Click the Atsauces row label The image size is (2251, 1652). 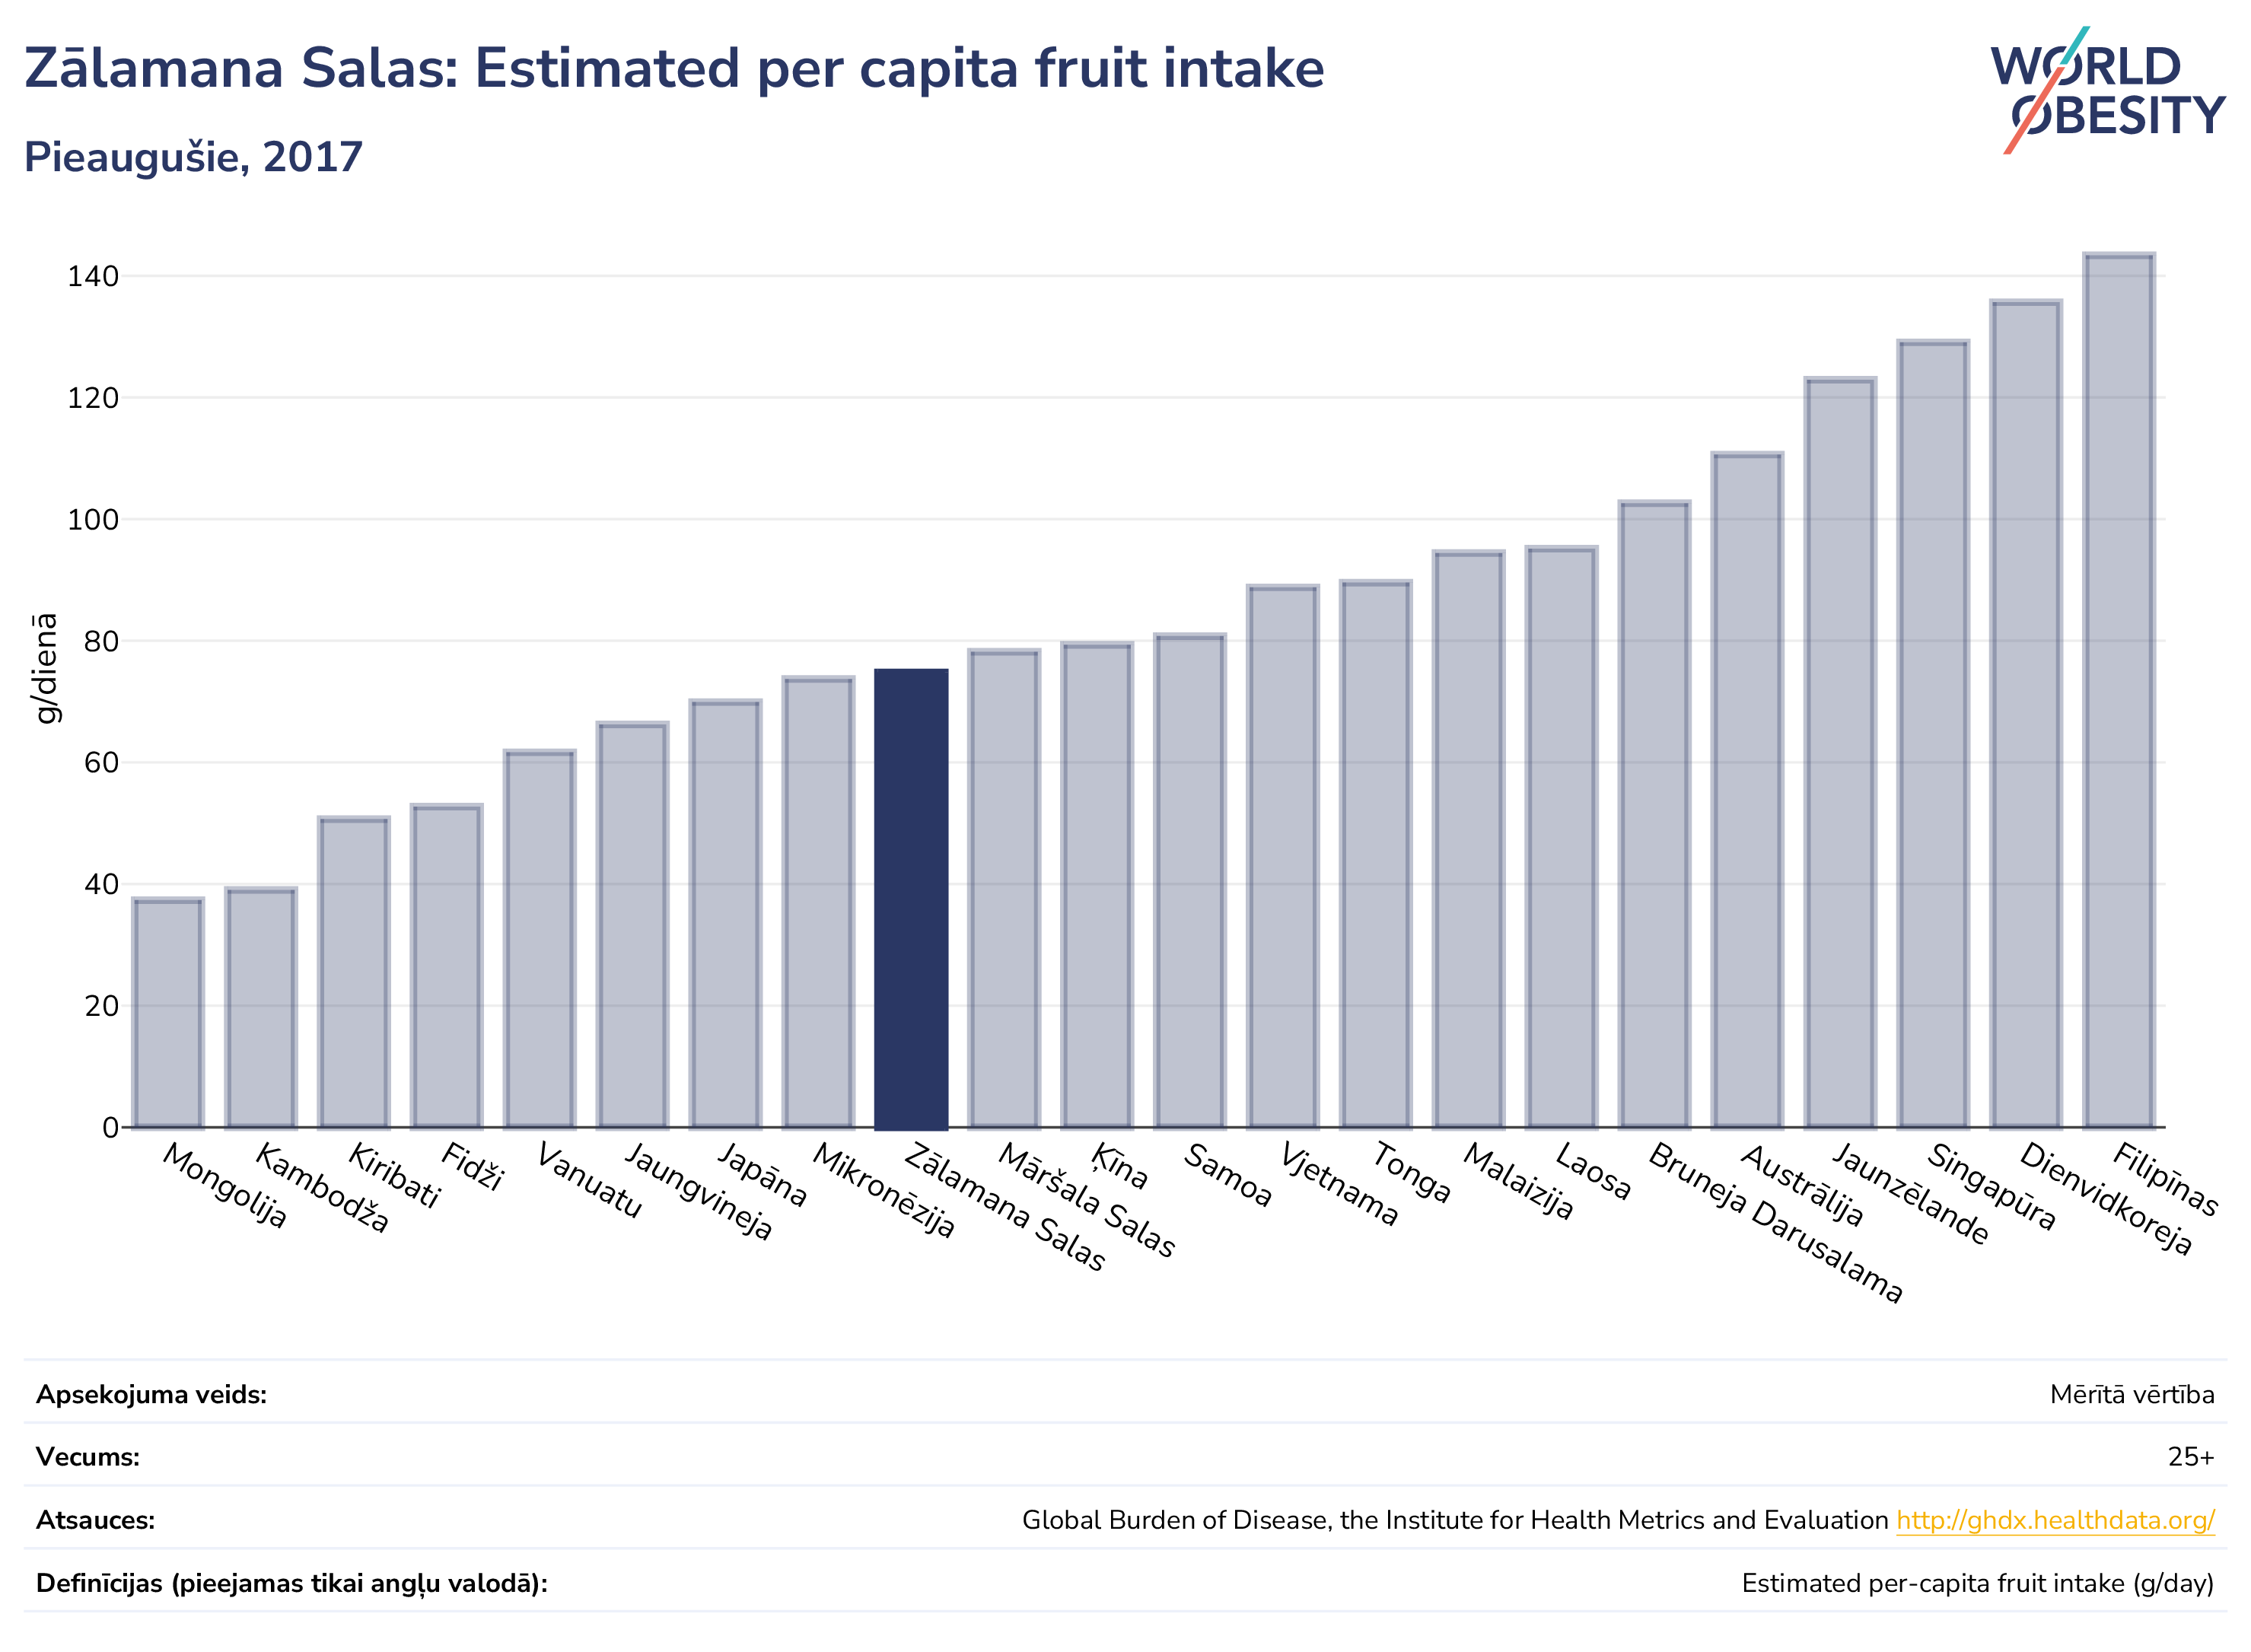[x=95, y=1520]
